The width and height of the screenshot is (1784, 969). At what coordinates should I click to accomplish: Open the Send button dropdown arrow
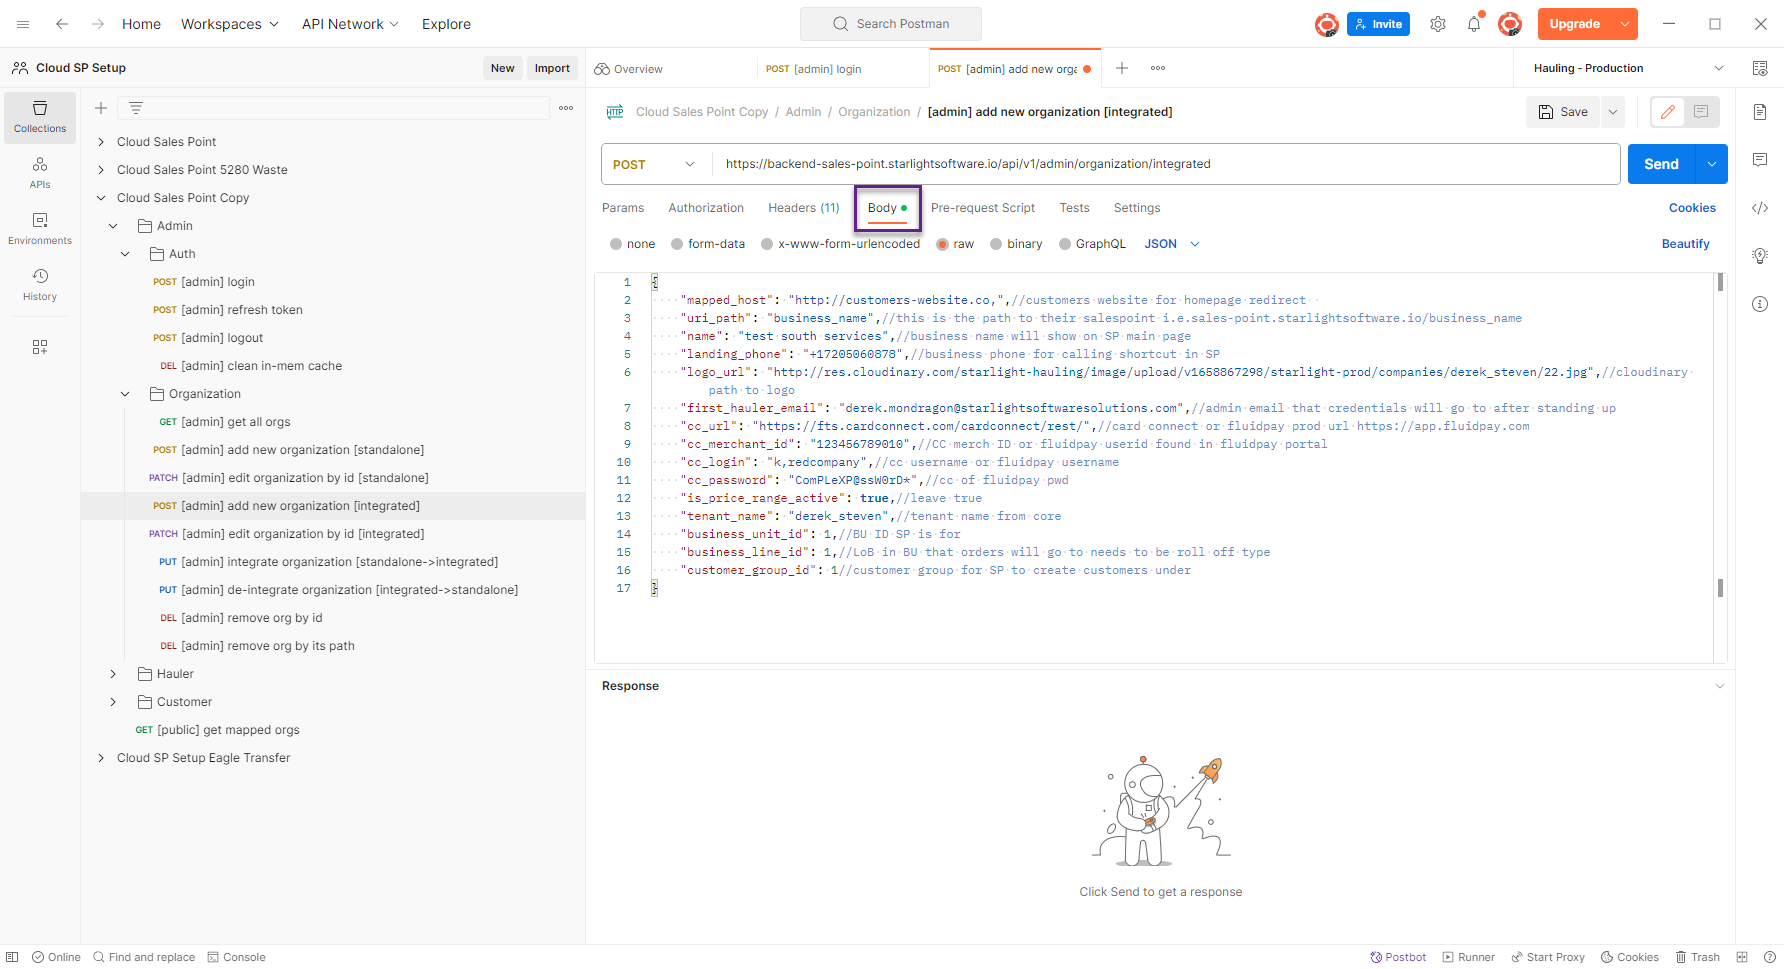click(x=1712, y=164)
